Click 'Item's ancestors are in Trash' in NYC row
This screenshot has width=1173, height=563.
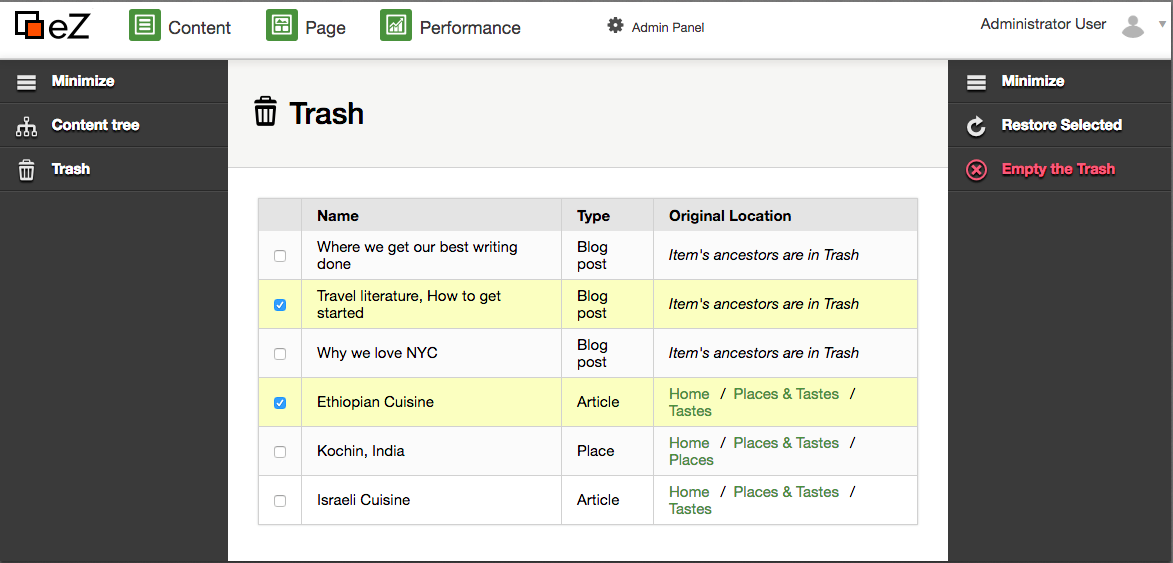tap(763, 353)
